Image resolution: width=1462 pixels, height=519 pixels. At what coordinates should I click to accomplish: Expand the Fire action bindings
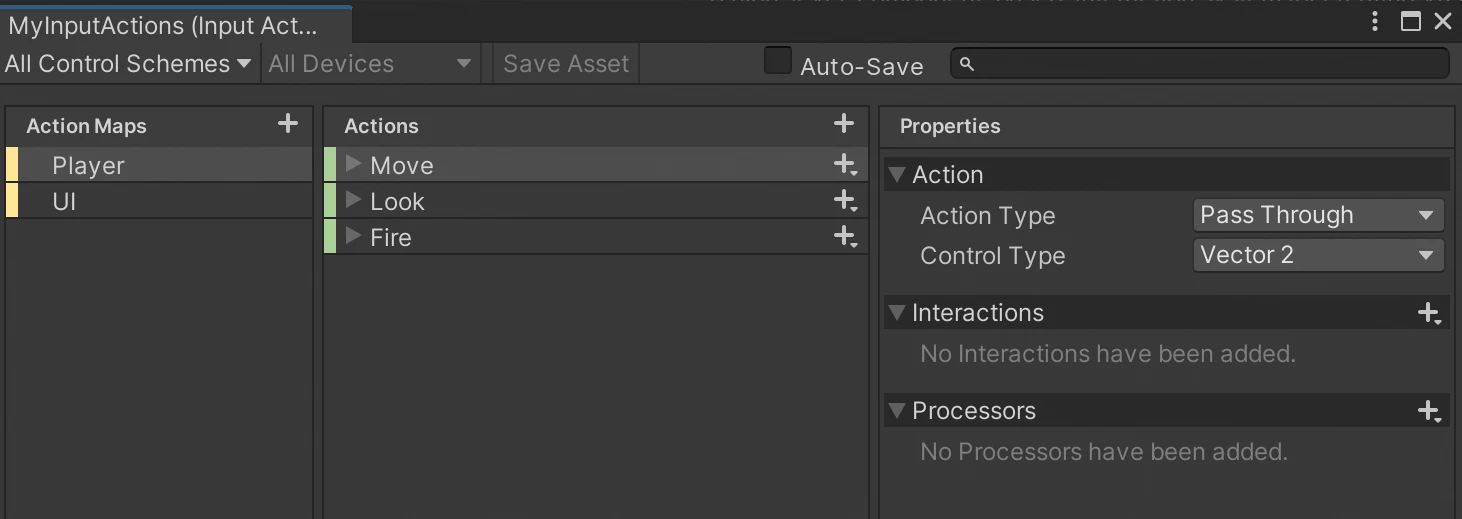click(x=353, y=236)
